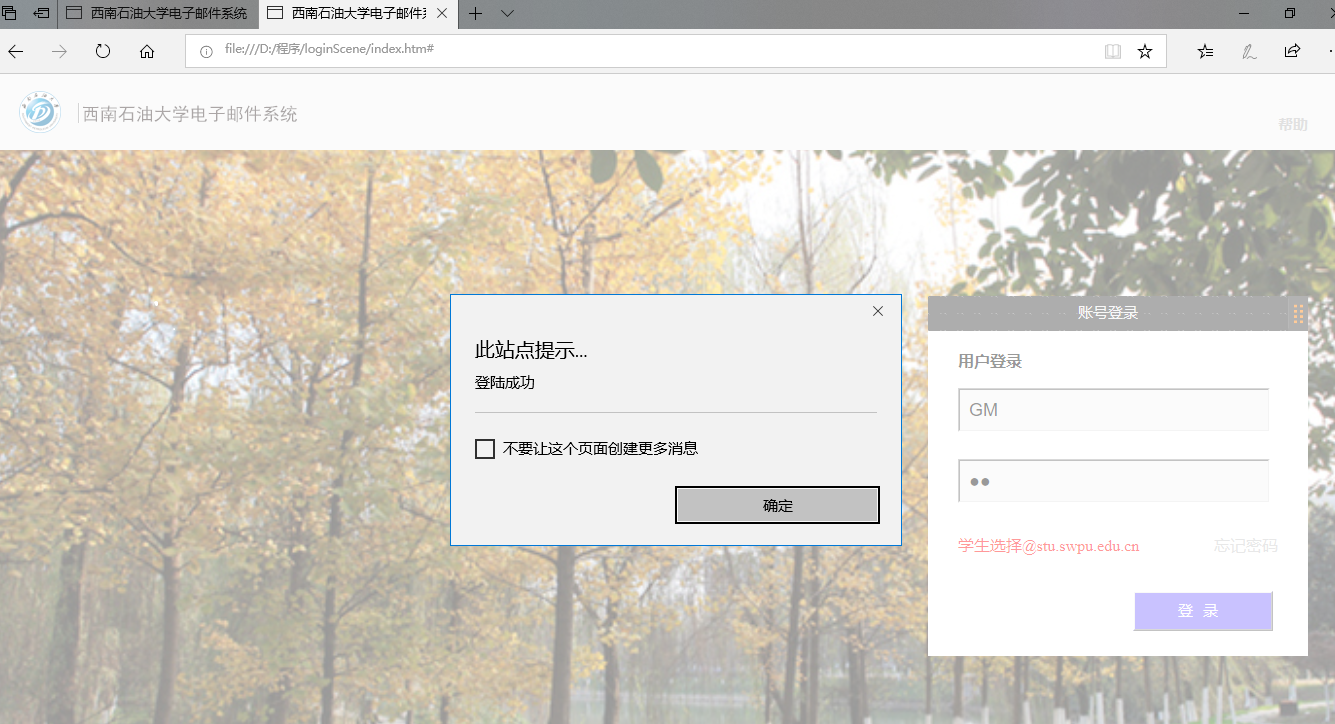Click the forward navigation arrow
The height and width of the screenshot is (724, 1335).
click(59, 51)
